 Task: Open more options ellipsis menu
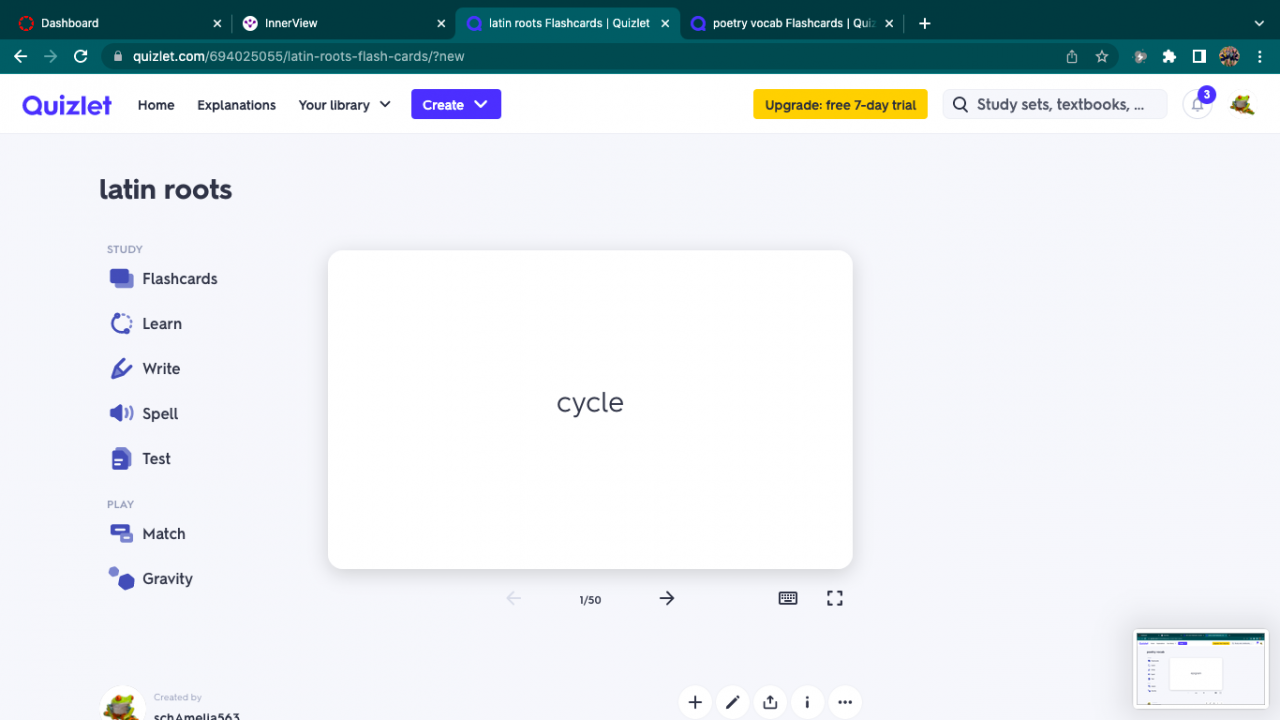[x=845, y=702]
